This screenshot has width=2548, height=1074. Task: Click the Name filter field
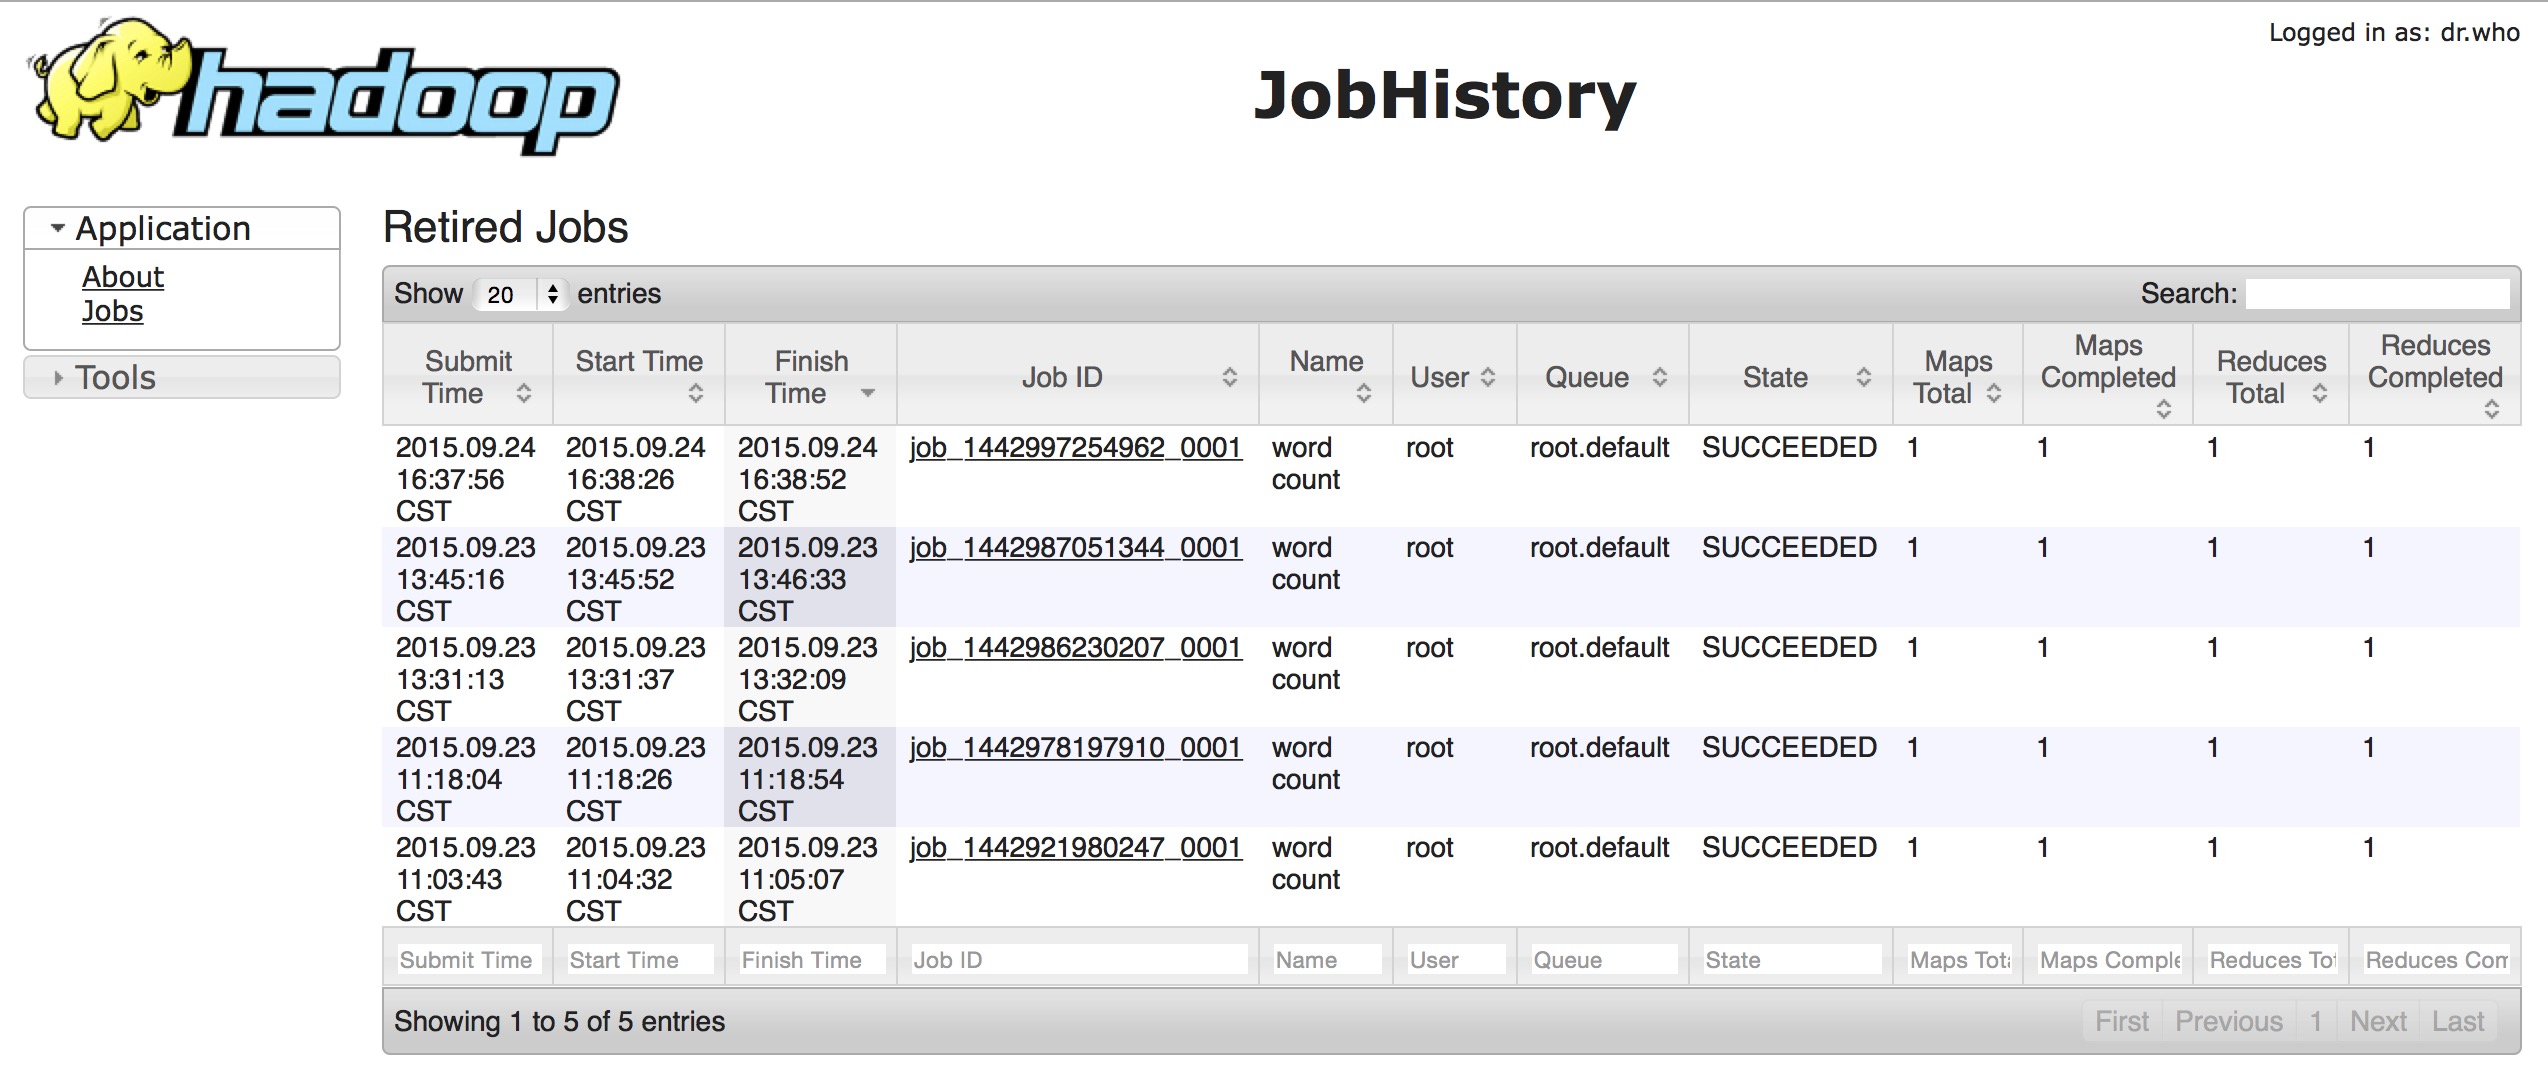click(x=1327, y=959)
